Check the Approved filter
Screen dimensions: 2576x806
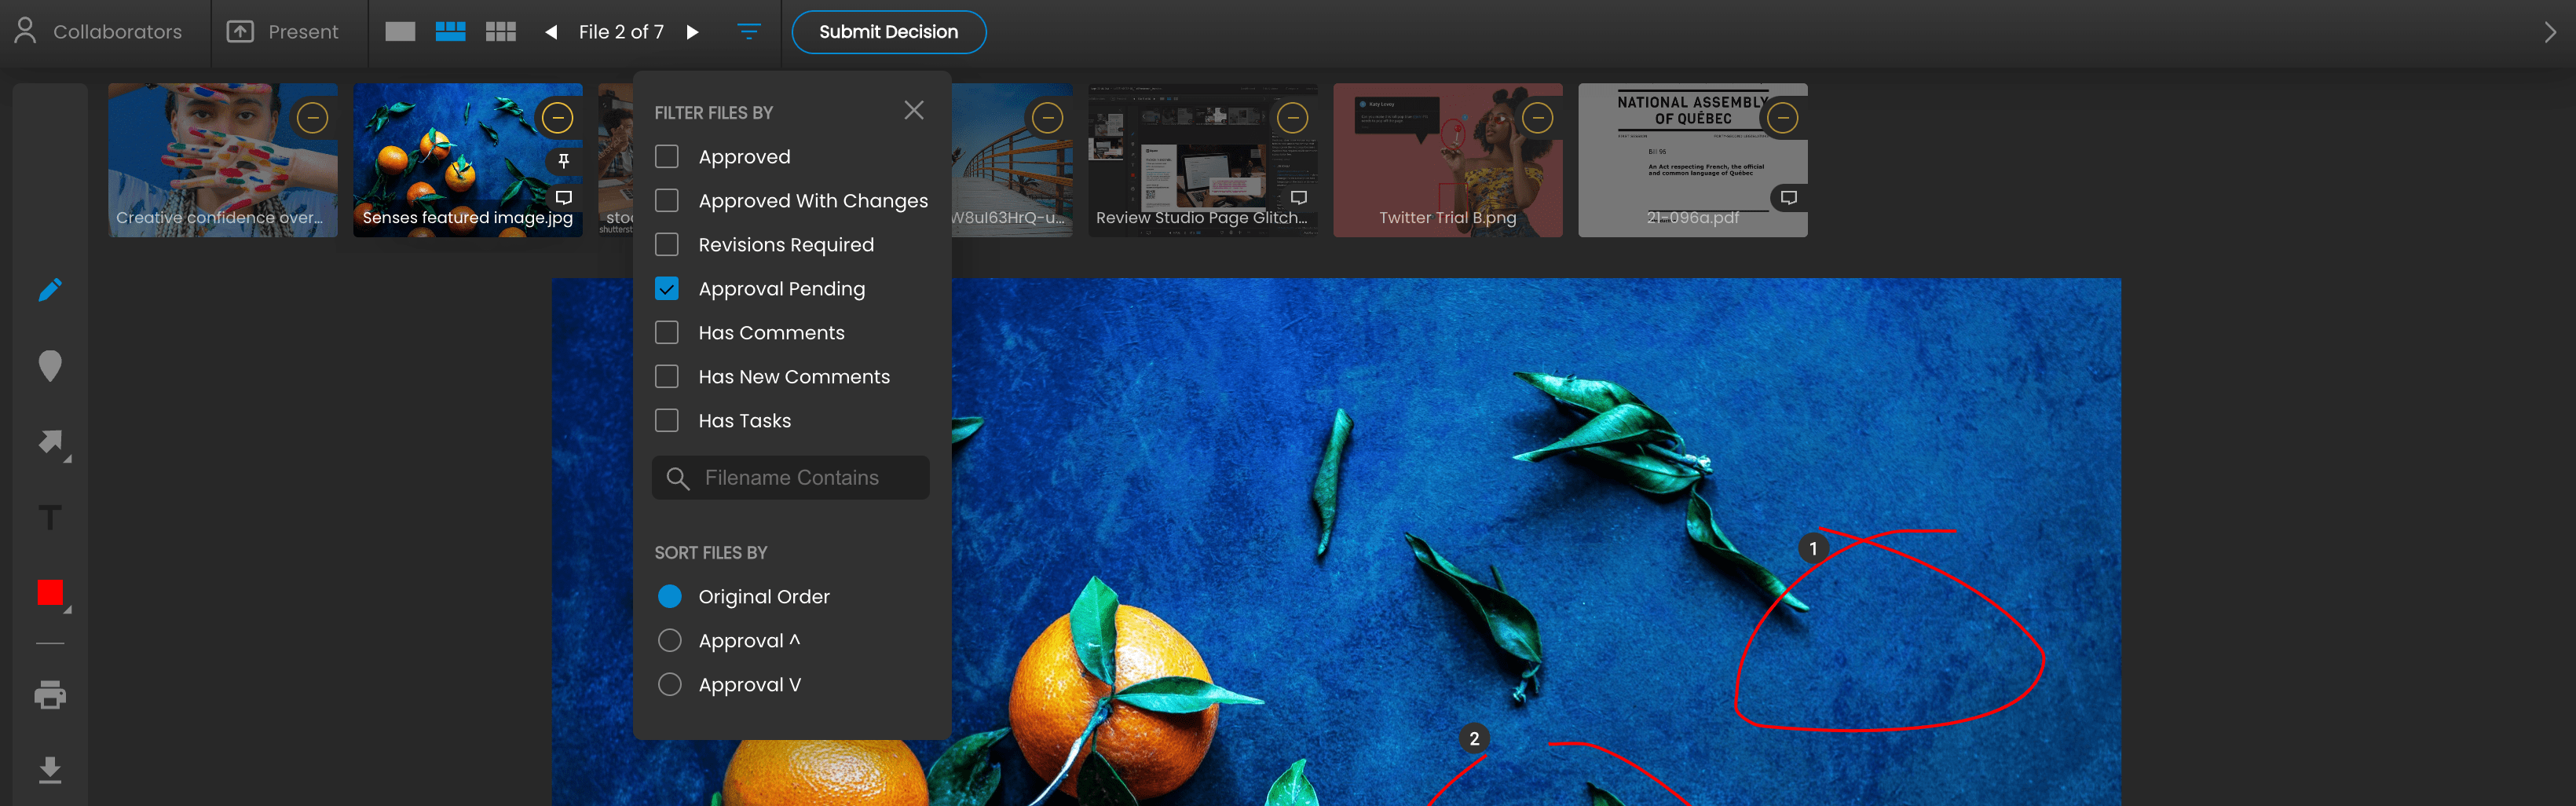point(667,157)
